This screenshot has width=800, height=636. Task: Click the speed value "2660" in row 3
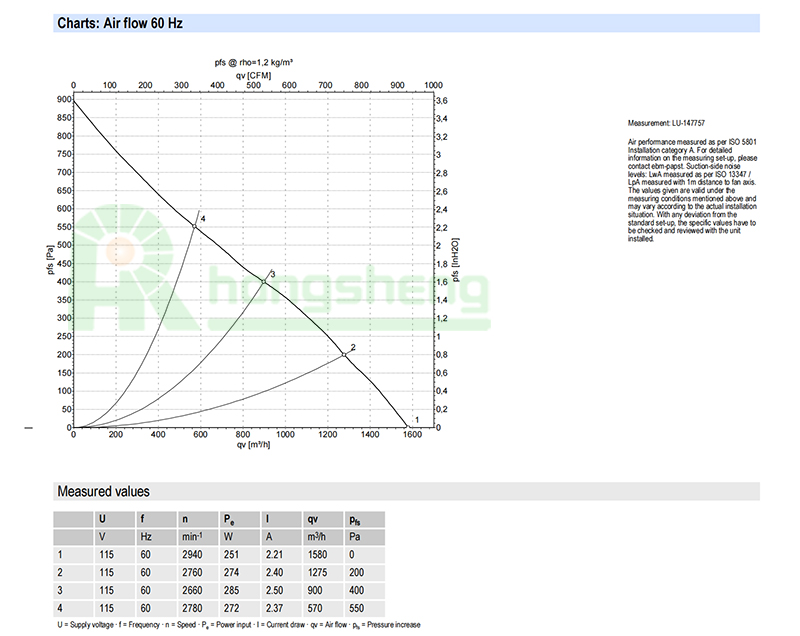[192, 591]
